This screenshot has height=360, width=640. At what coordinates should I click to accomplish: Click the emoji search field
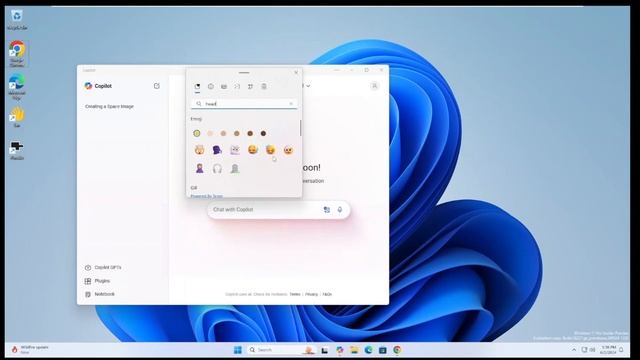click(x=244, y=104)
